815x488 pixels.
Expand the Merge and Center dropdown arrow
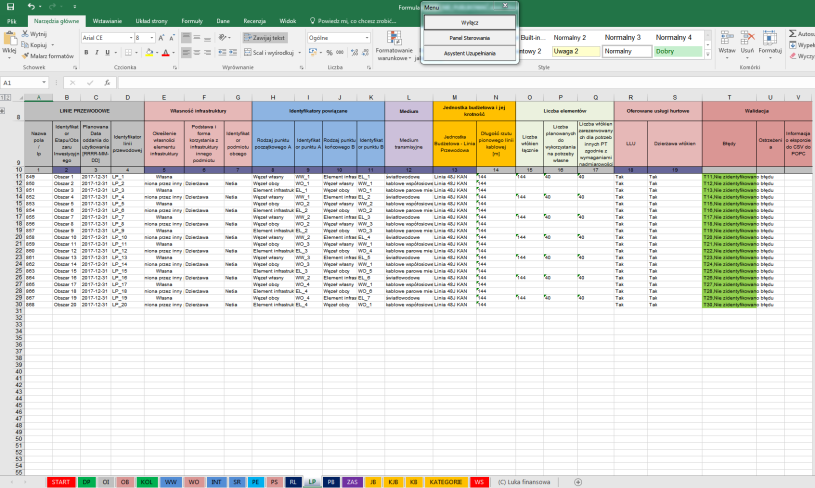pos(300,52)
